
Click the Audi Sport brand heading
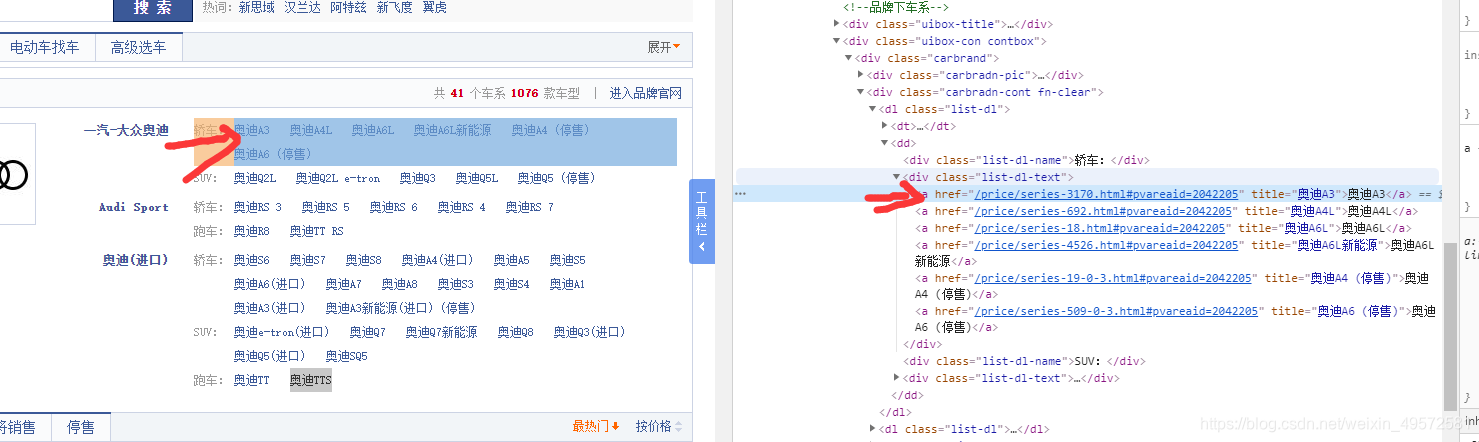(134, 207)
